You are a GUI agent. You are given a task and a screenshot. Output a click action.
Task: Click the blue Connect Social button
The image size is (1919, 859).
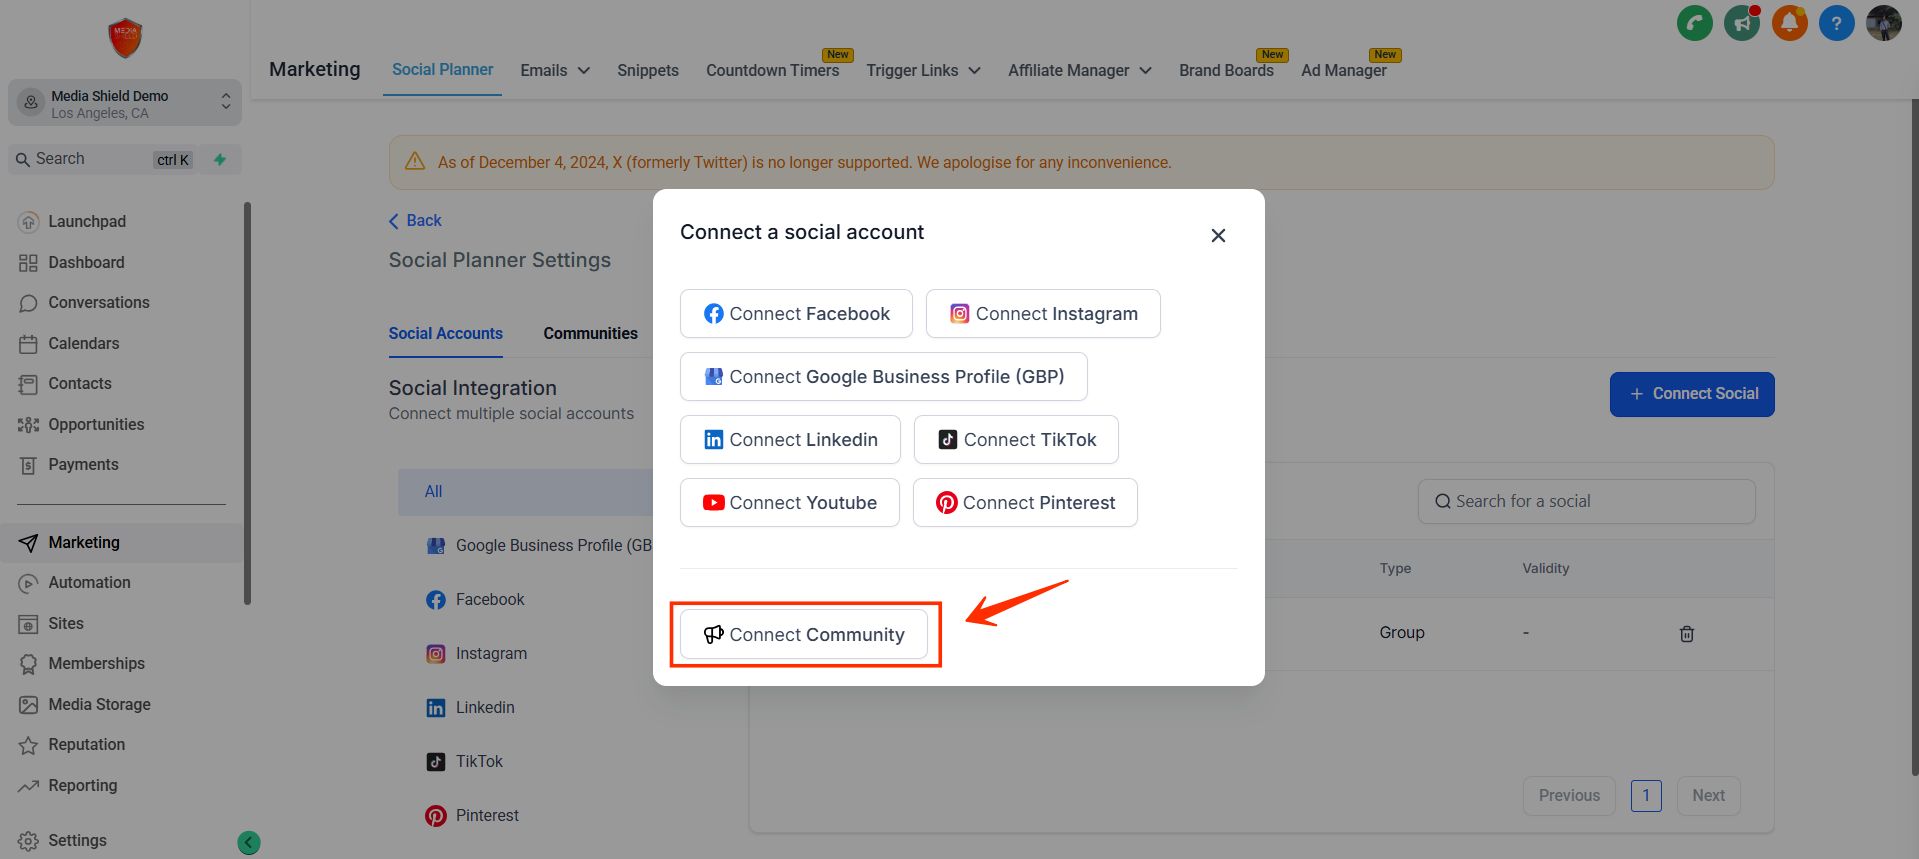(1692, 394)
